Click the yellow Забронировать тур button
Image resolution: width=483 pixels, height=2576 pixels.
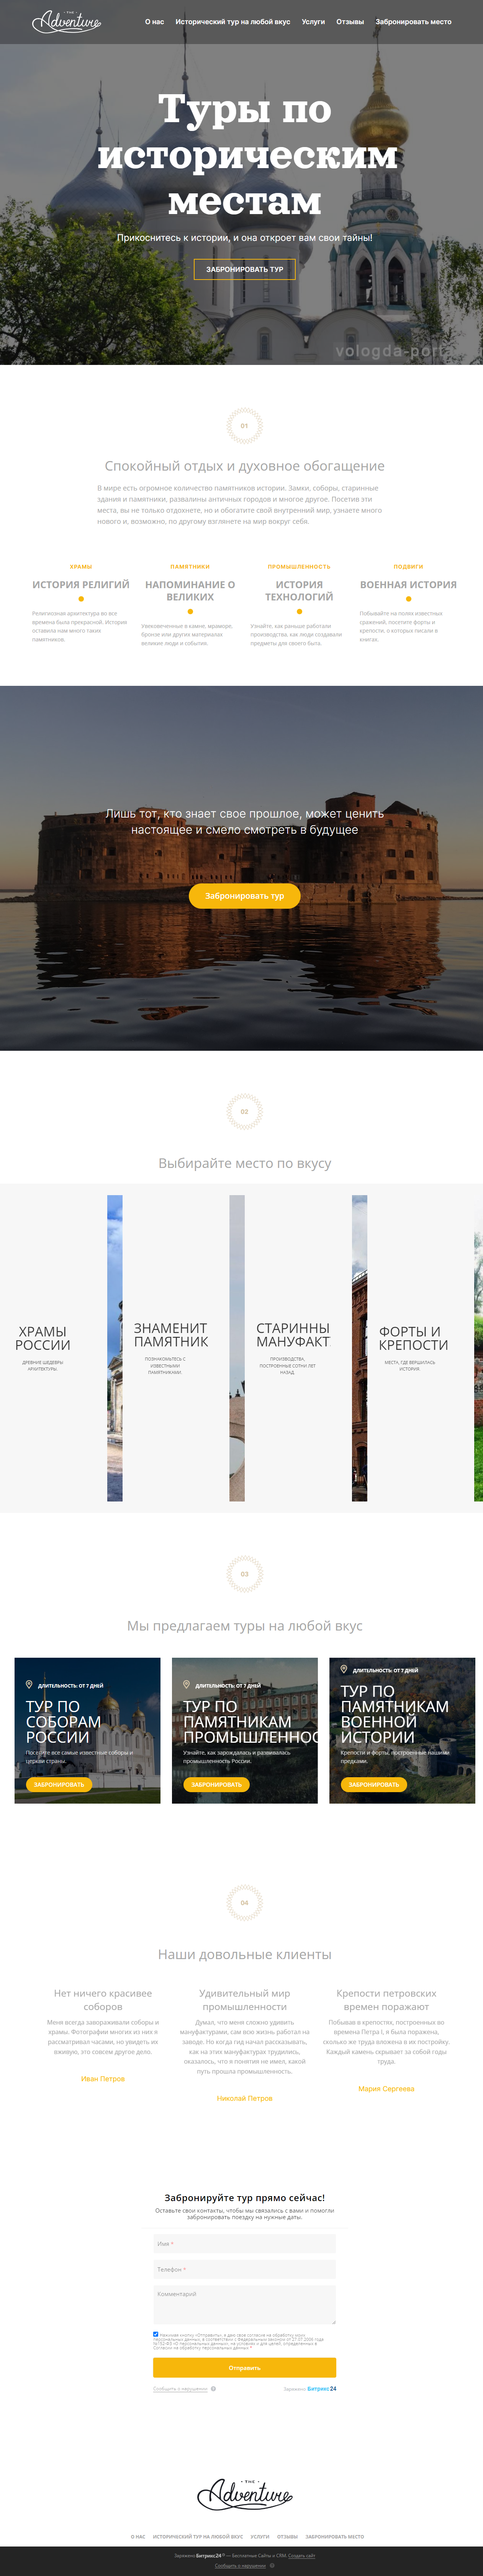pos(245,896)
